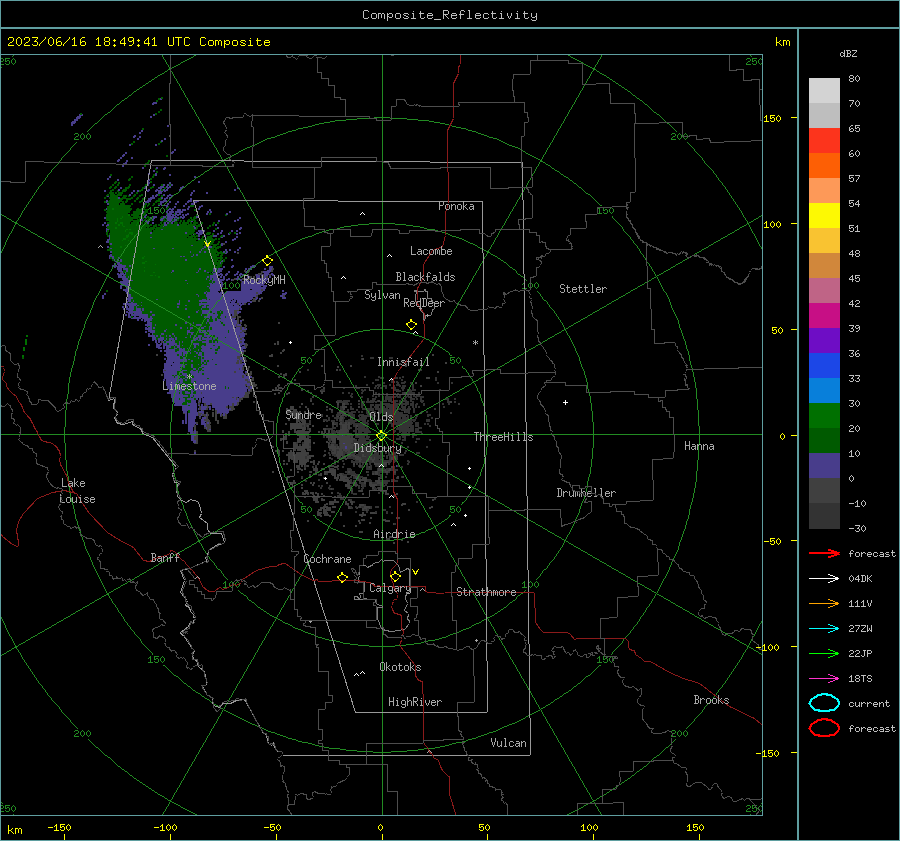Click the 04DK legend label
The width and height of the screenshot is (900, 841).
click(x=860, y=579)
